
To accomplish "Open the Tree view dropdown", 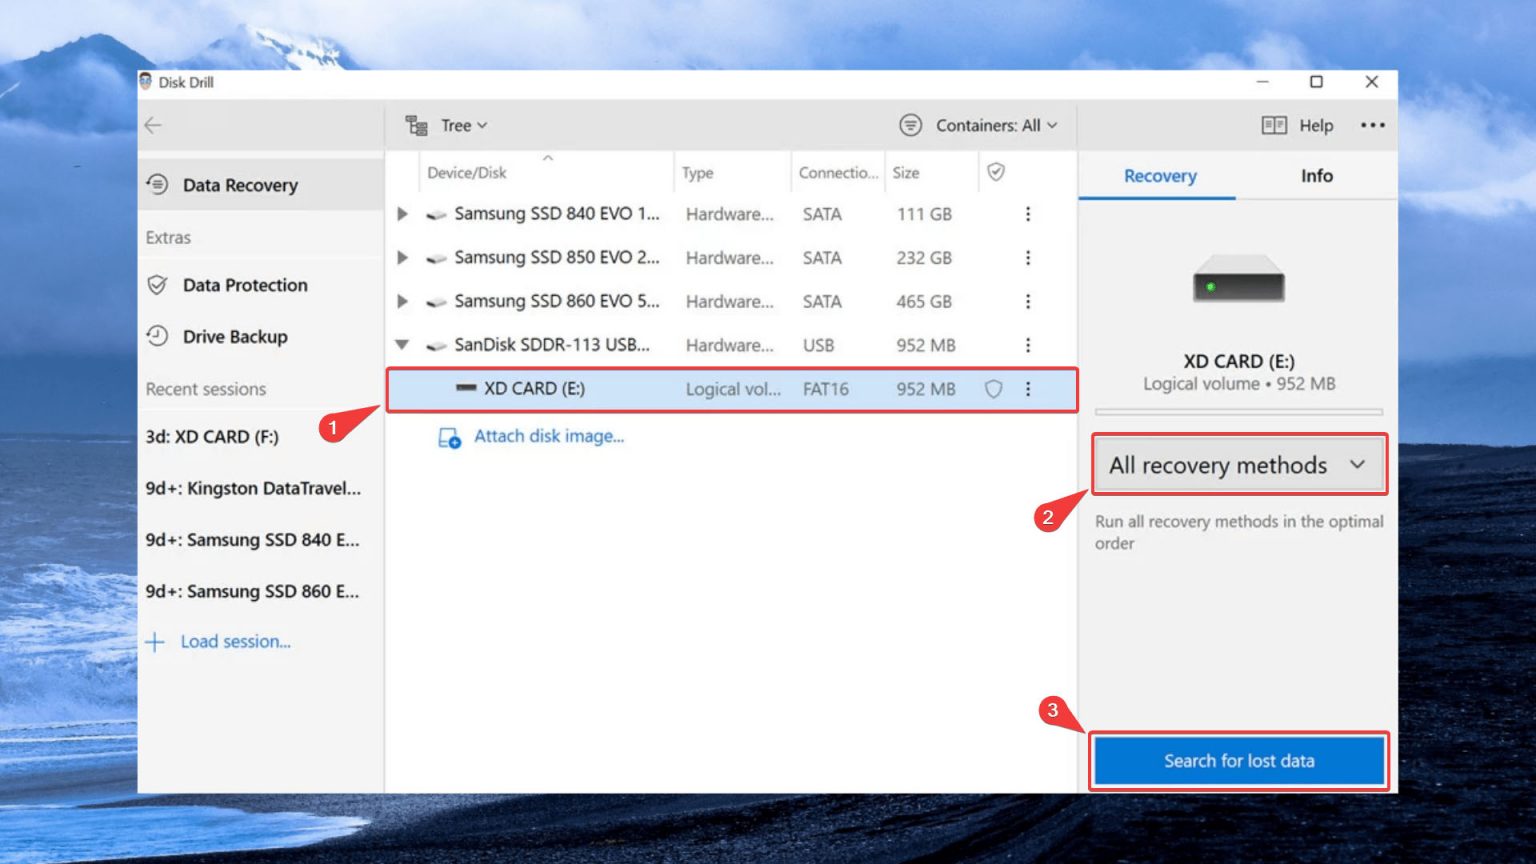I will coord(463,126).
